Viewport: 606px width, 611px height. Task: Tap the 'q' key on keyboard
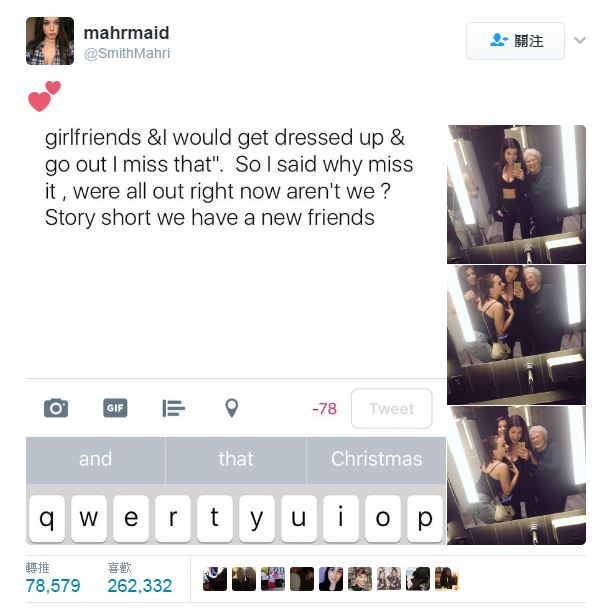[47, 519]
